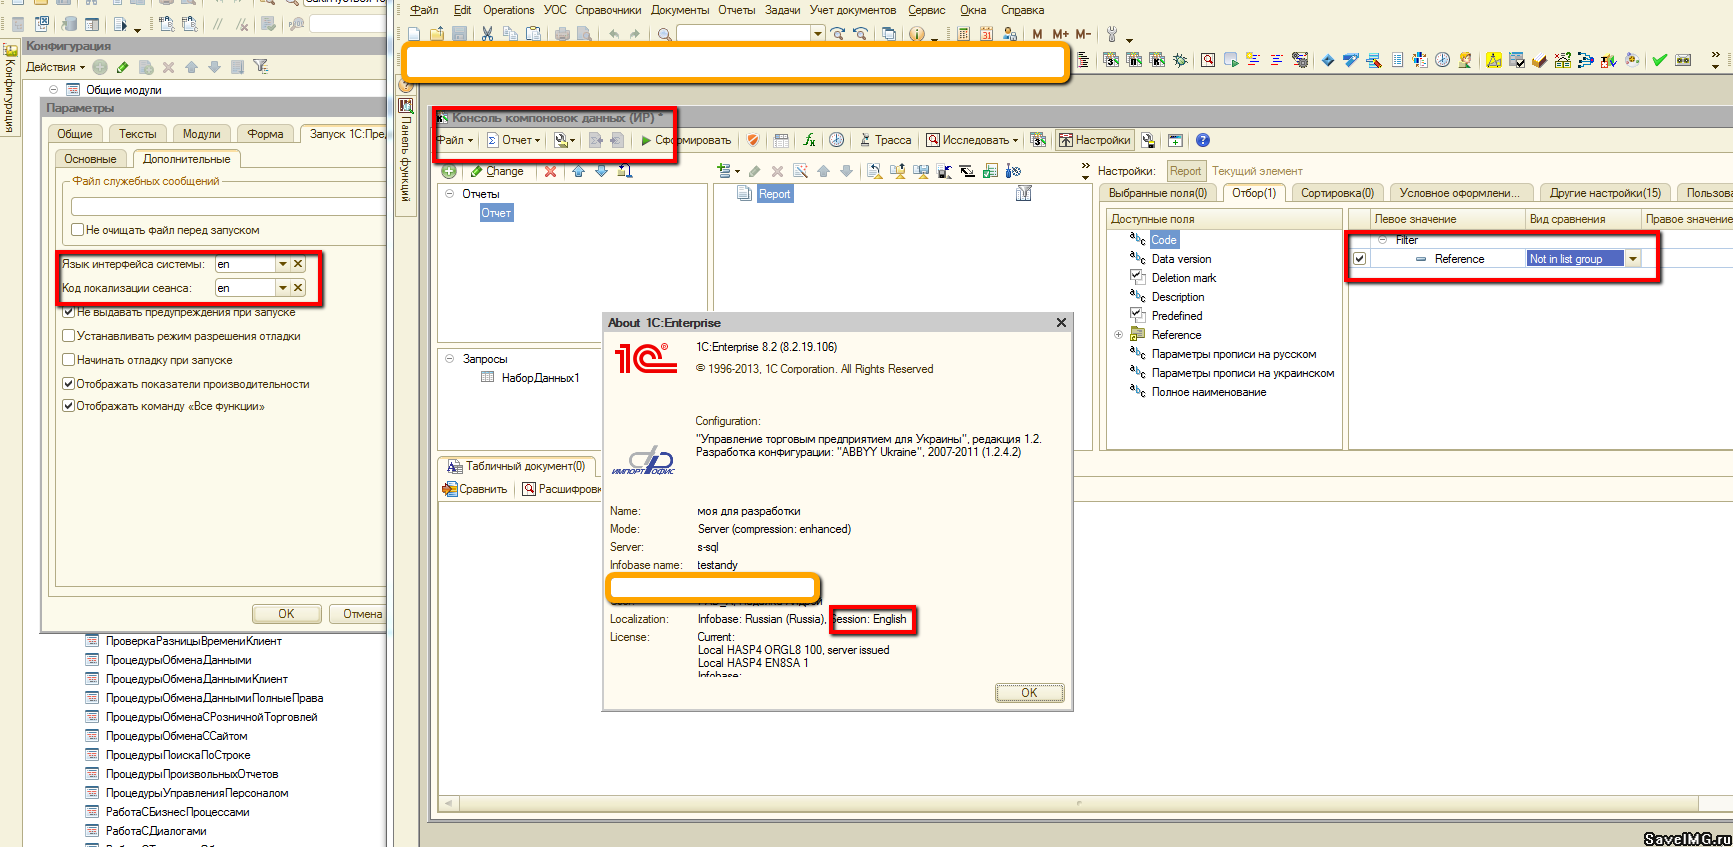
Task: Click the Трасса trace toolbar item
Action: (x=885, y=140)
